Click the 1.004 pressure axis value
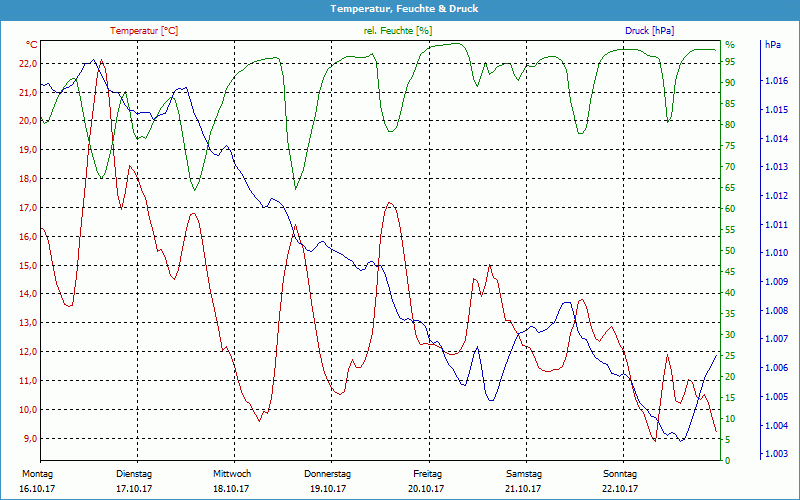This screenshot has height=500, width=800. 777,426
